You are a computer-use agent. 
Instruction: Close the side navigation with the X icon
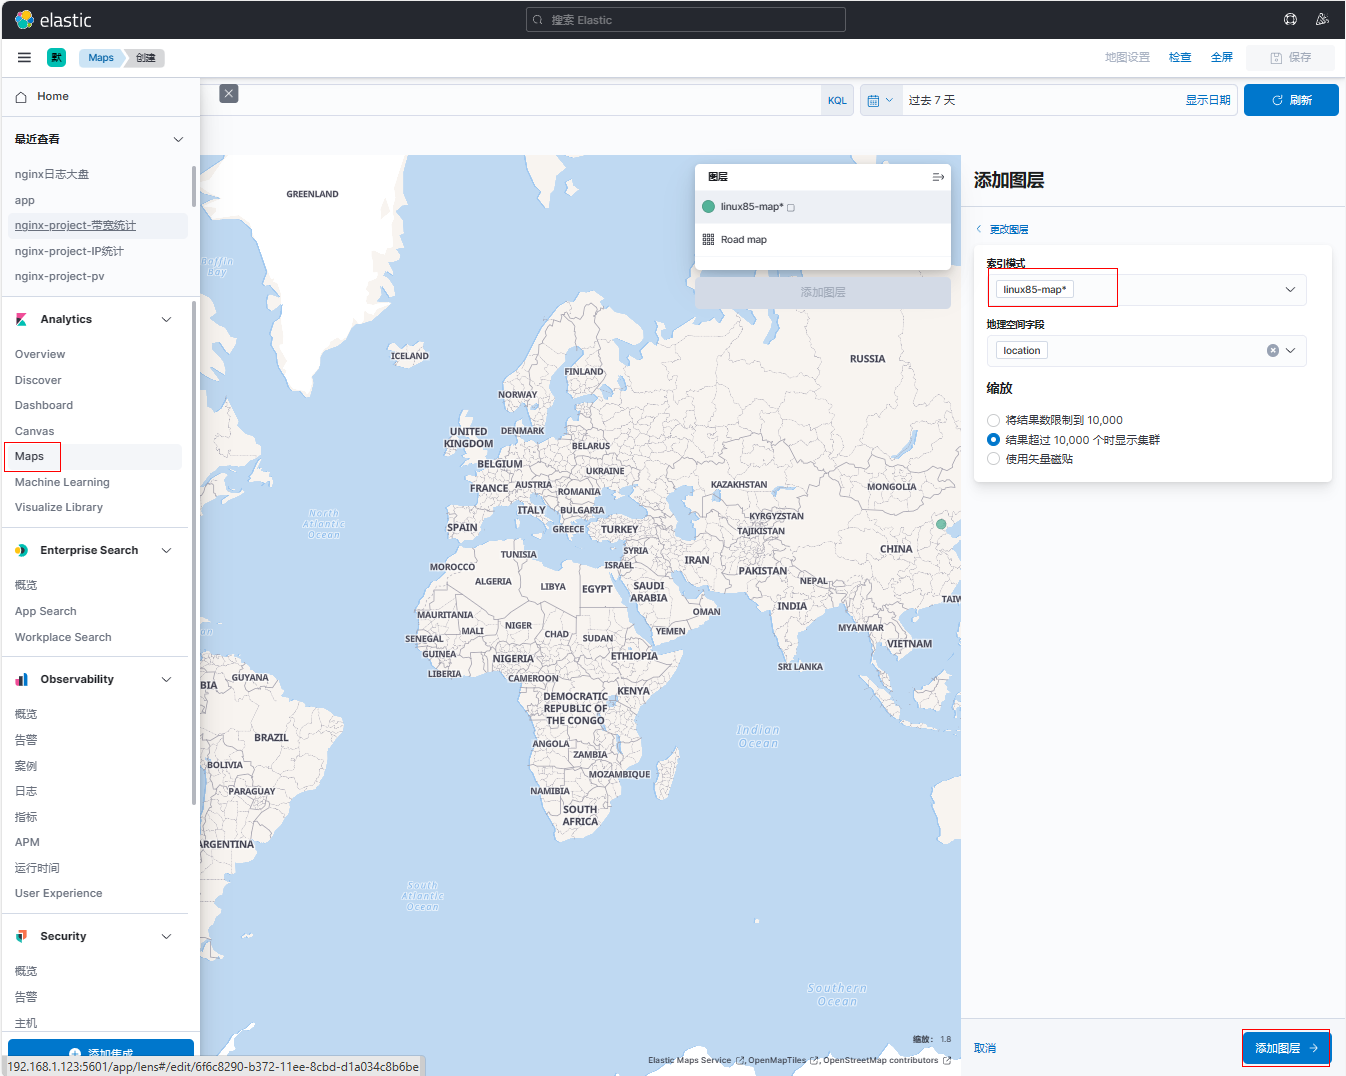coord(229,93)
